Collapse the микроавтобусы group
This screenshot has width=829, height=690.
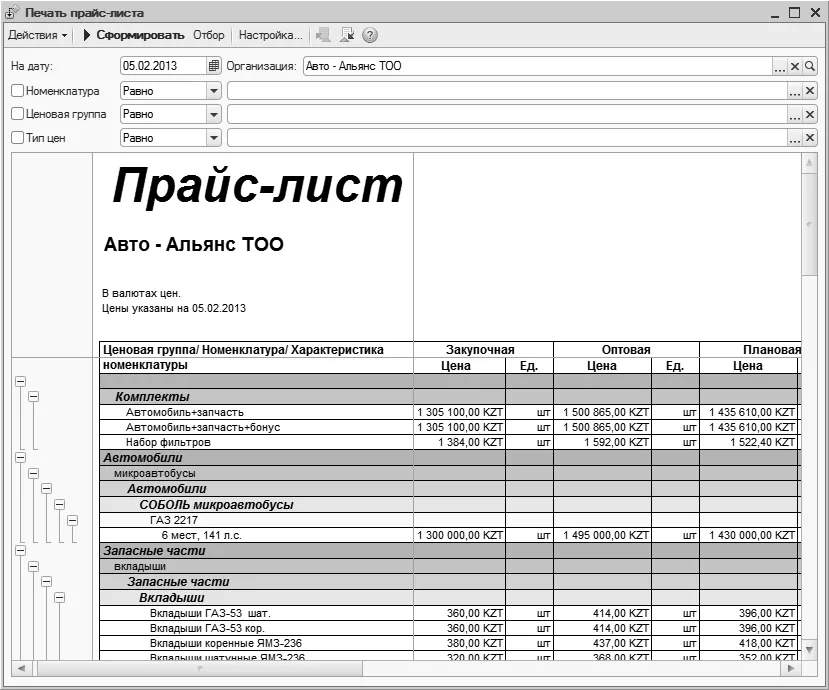click(x=33, y=473)
